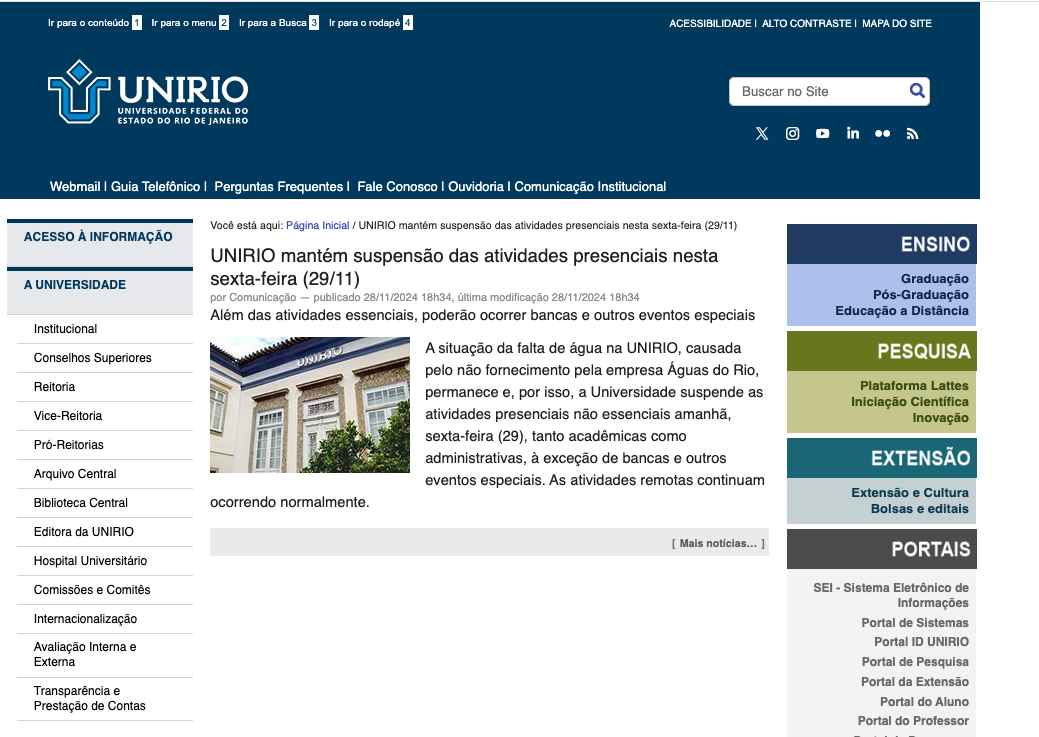This screenshot has height=737, width=1039.
Task: Visit UNIRIO's YouTube channel icon
Action: [822, 133]
